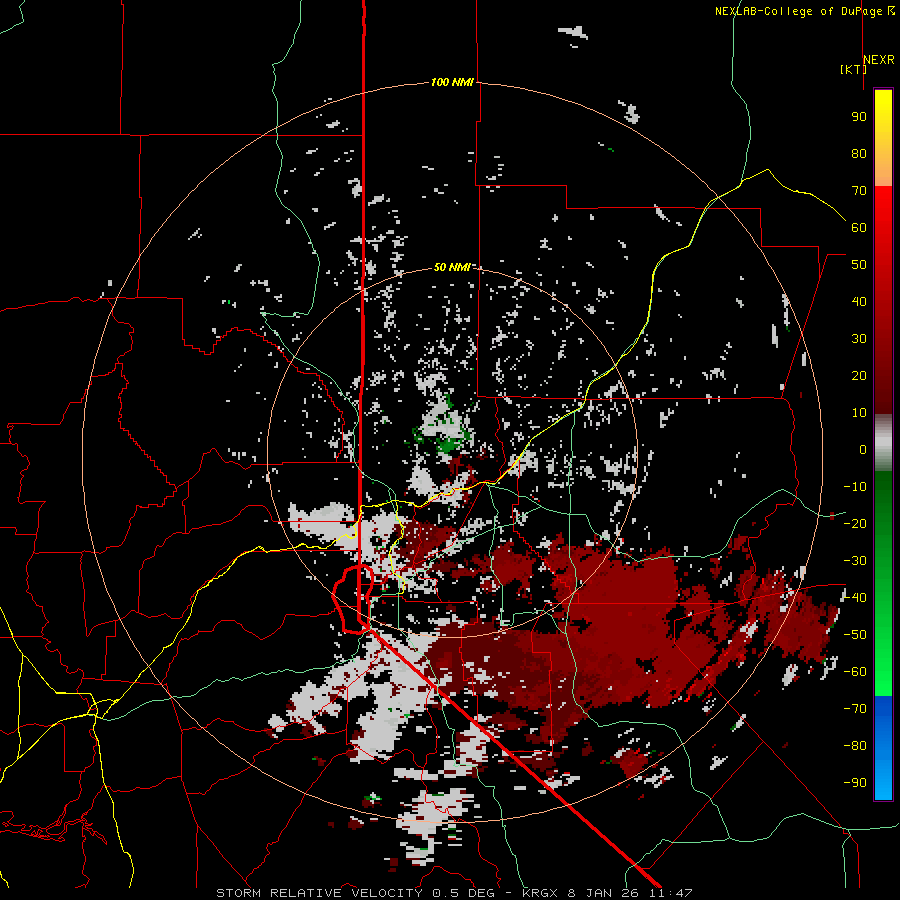Click the 90 value on the velocity scale
The width and height of the screenshot is (900, 900).
(859, 117)
